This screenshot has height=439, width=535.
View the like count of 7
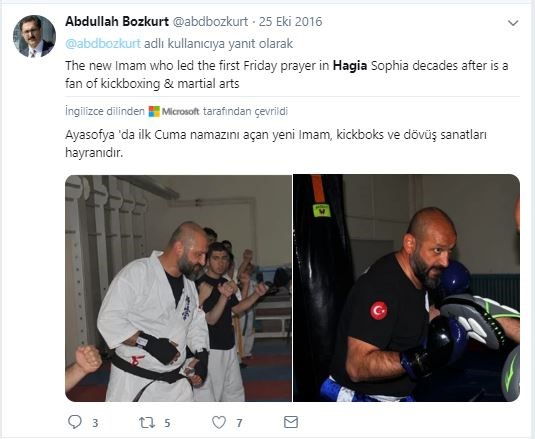239,423
